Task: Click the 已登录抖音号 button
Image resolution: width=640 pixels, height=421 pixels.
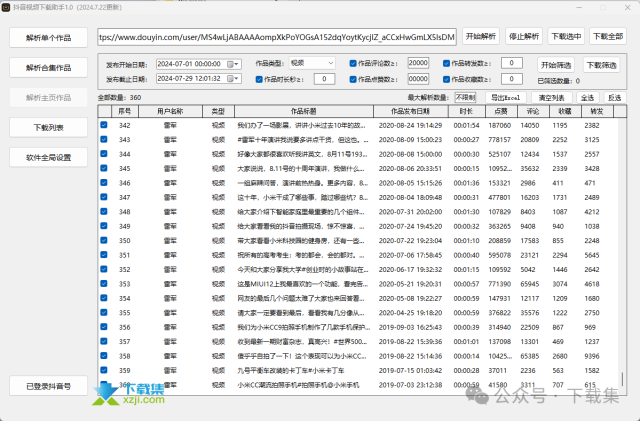Action: coord(49,386)
